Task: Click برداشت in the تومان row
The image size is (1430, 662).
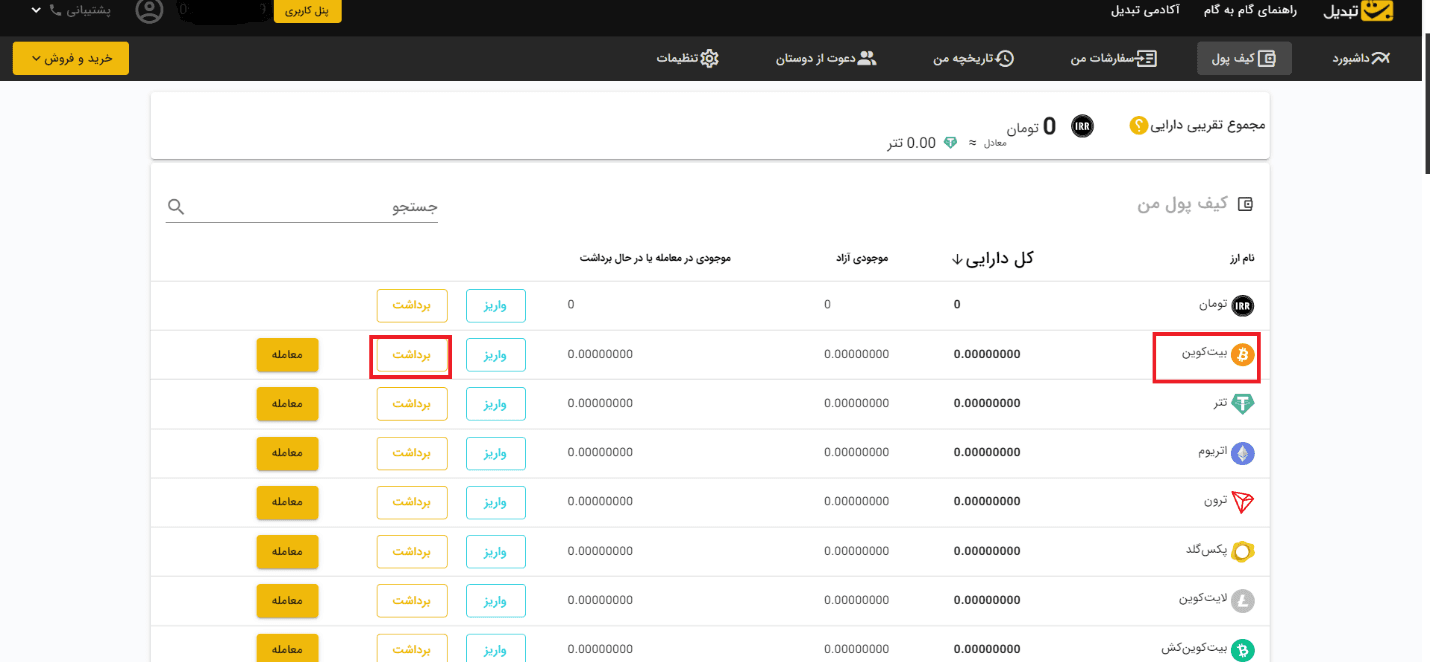Action: 411,305
